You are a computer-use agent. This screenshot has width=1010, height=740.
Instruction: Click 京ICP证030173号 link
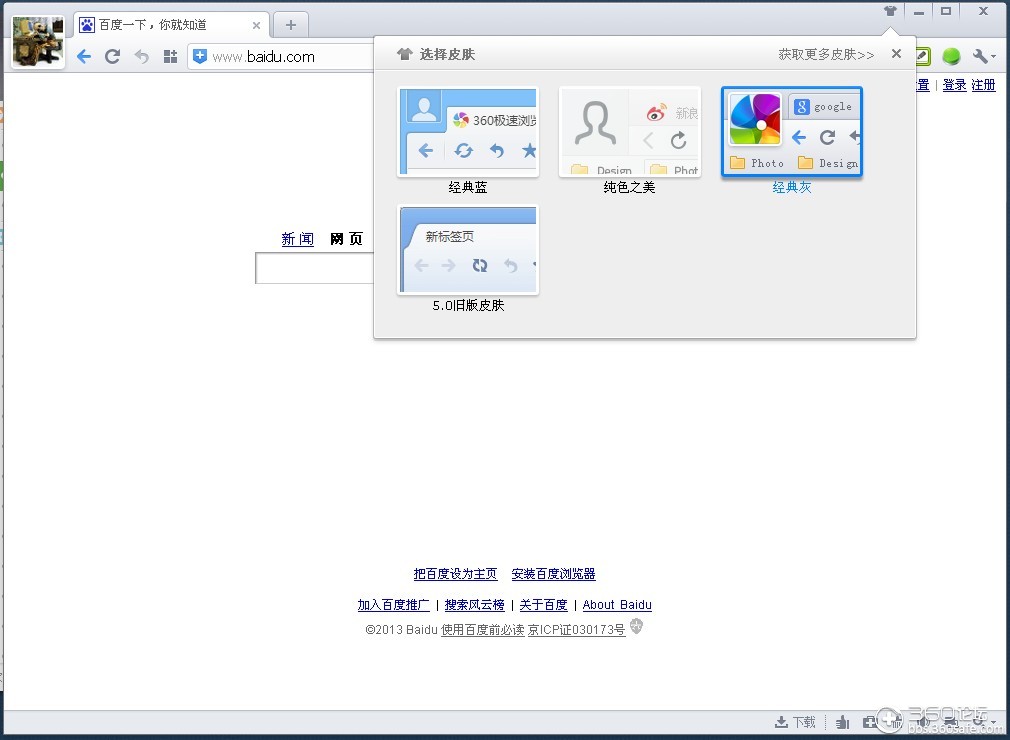576,630
